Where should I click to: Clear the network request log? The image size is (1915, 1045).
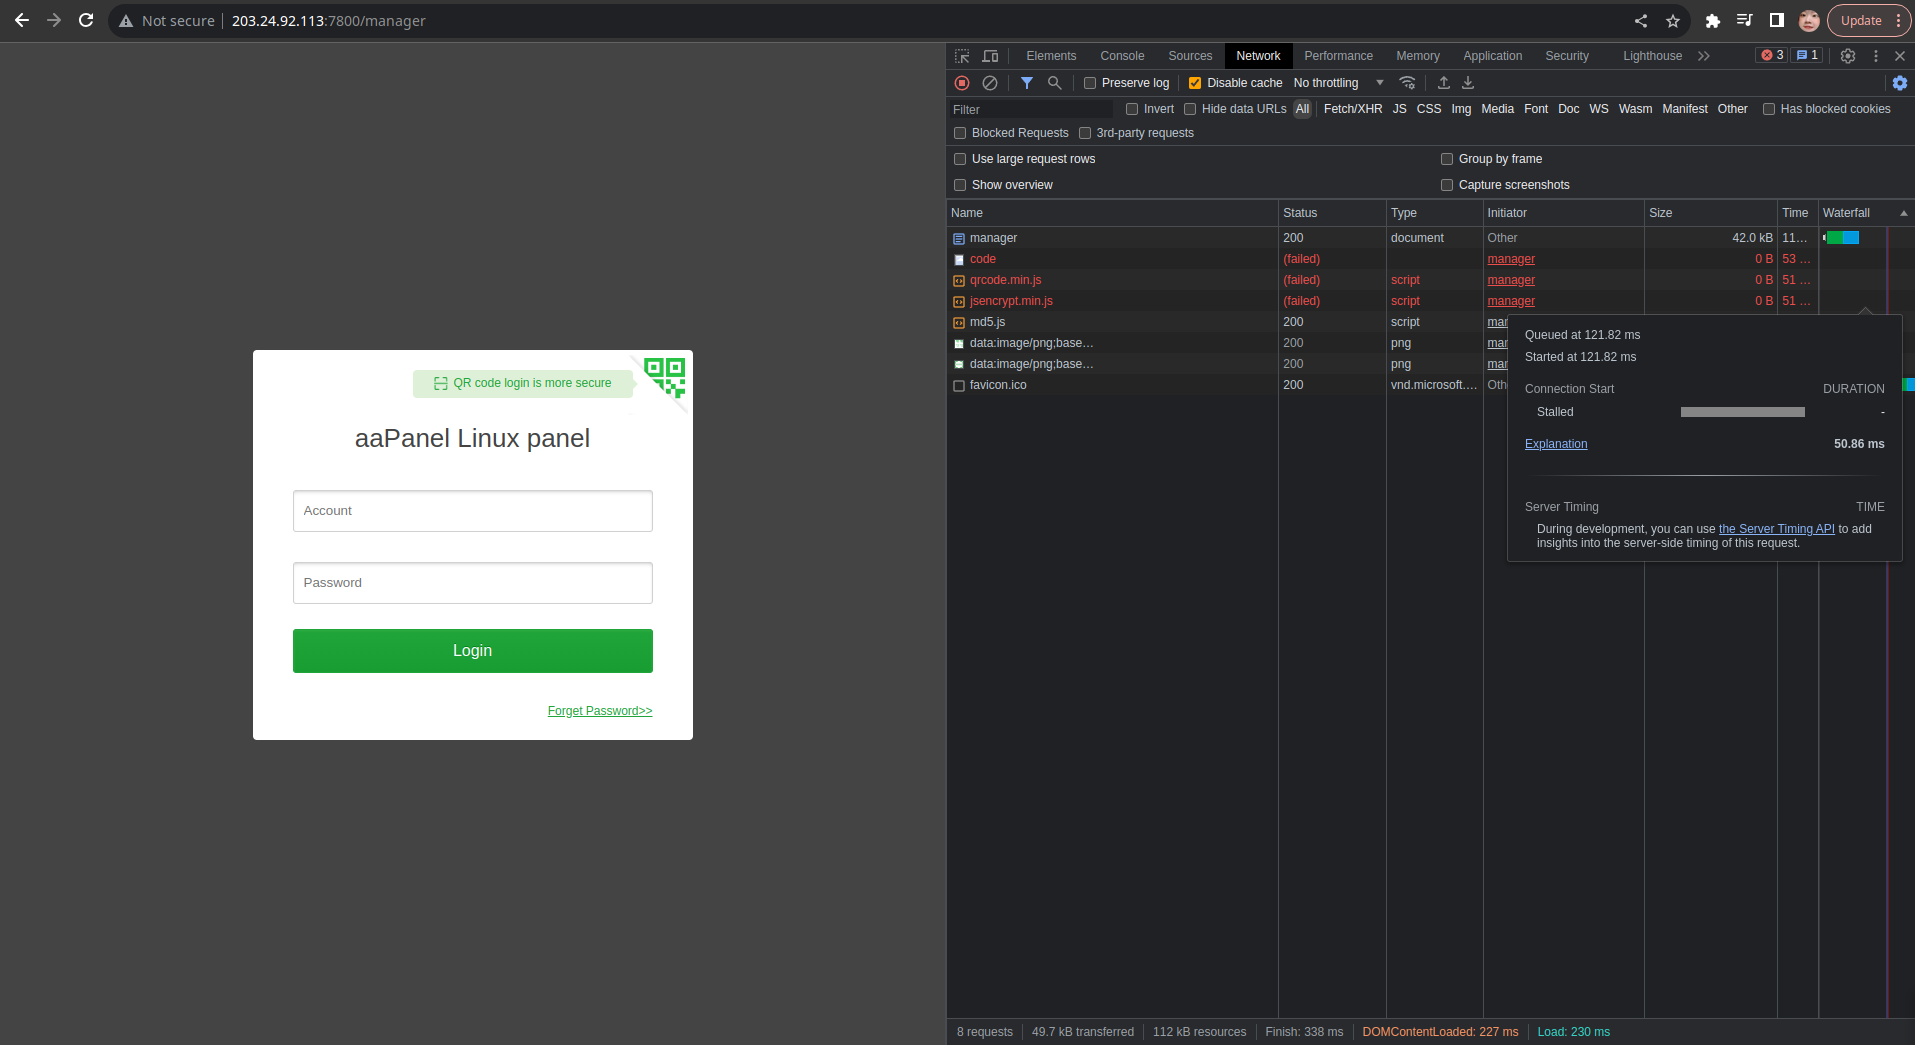coord(991,83)
